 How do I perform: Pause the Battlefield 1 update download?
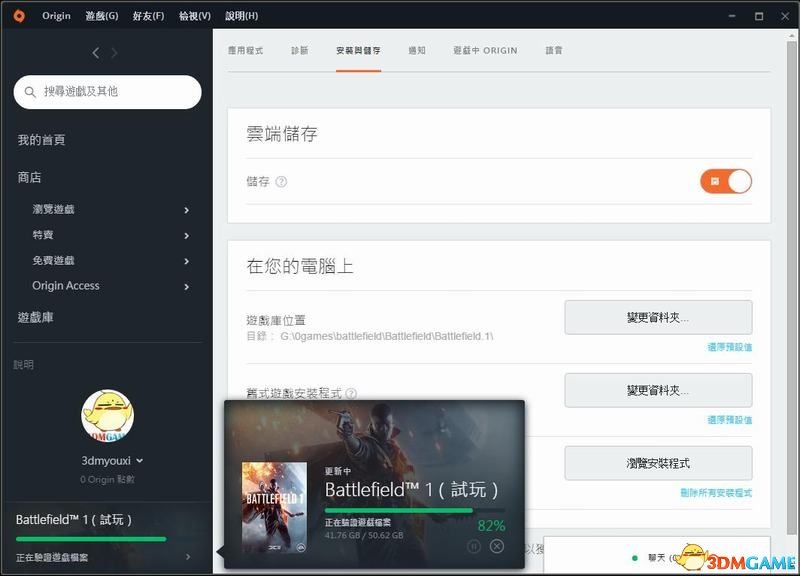[473, 547]
